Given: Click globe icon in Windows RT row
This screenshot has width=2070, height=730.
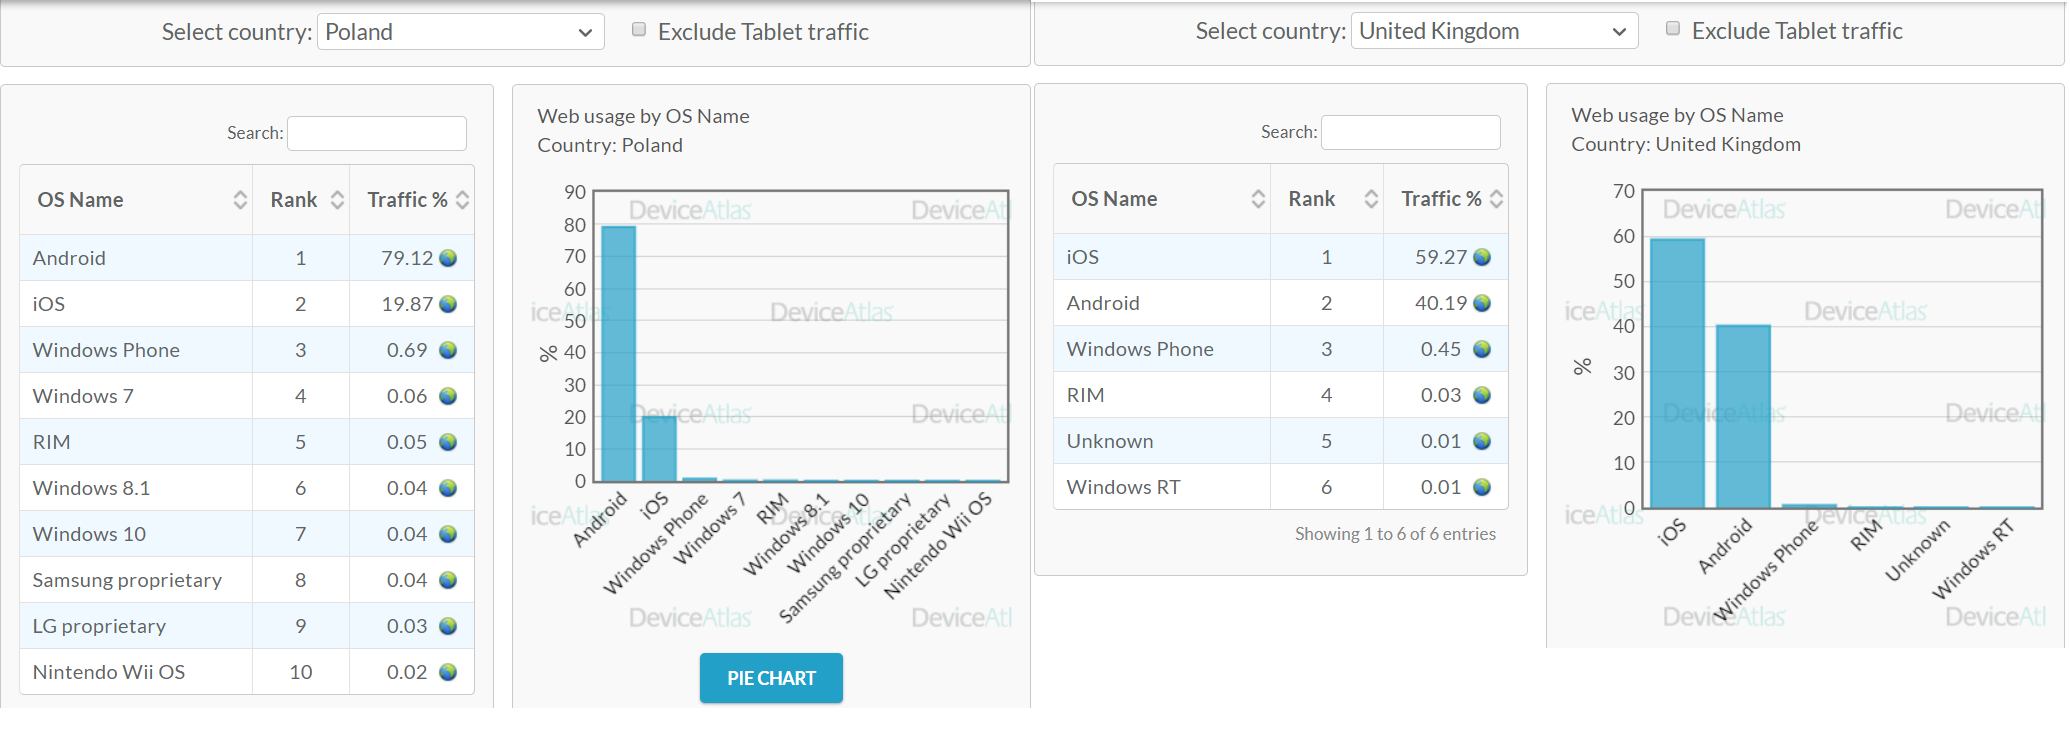Looking at the screenshot, I should (1482, 487).
